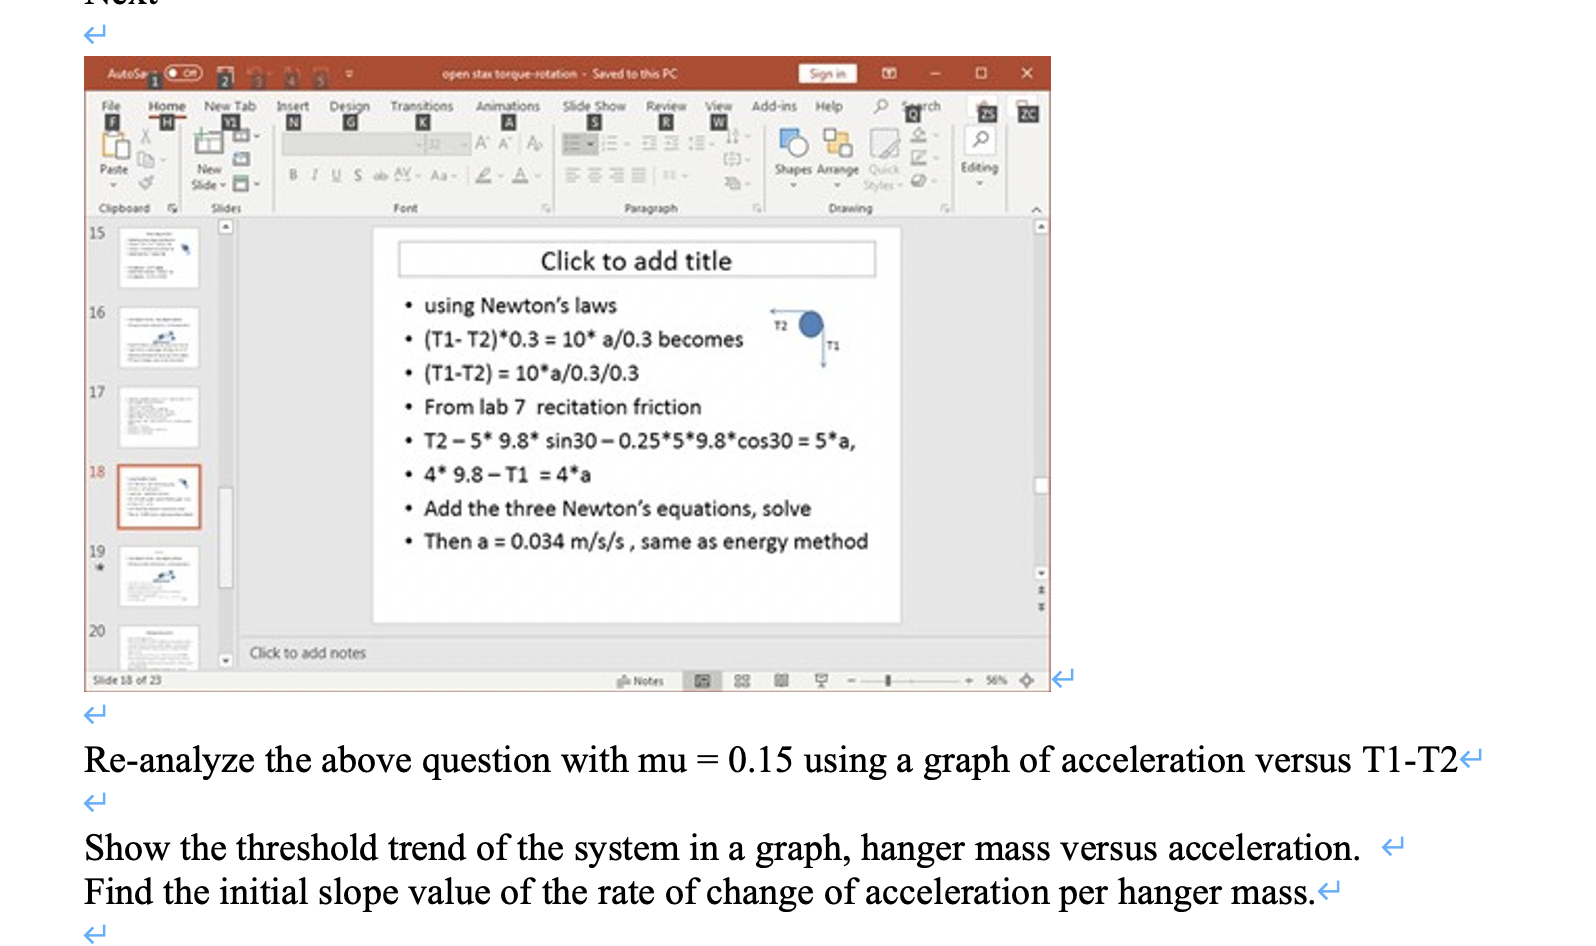
Task: Click the Paste icon in Clipboard group
Action: [115, 146]
